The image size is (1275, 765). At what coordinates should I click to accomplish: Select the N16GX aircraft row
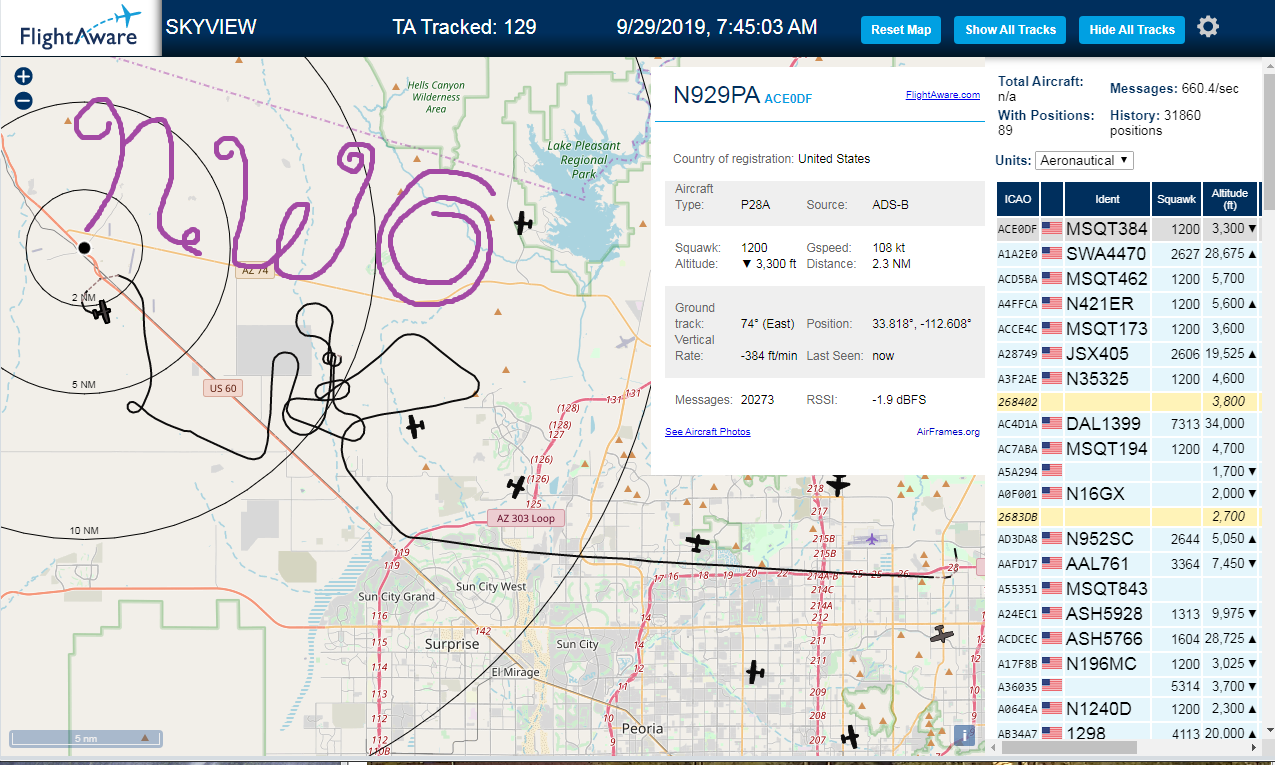1127,494
